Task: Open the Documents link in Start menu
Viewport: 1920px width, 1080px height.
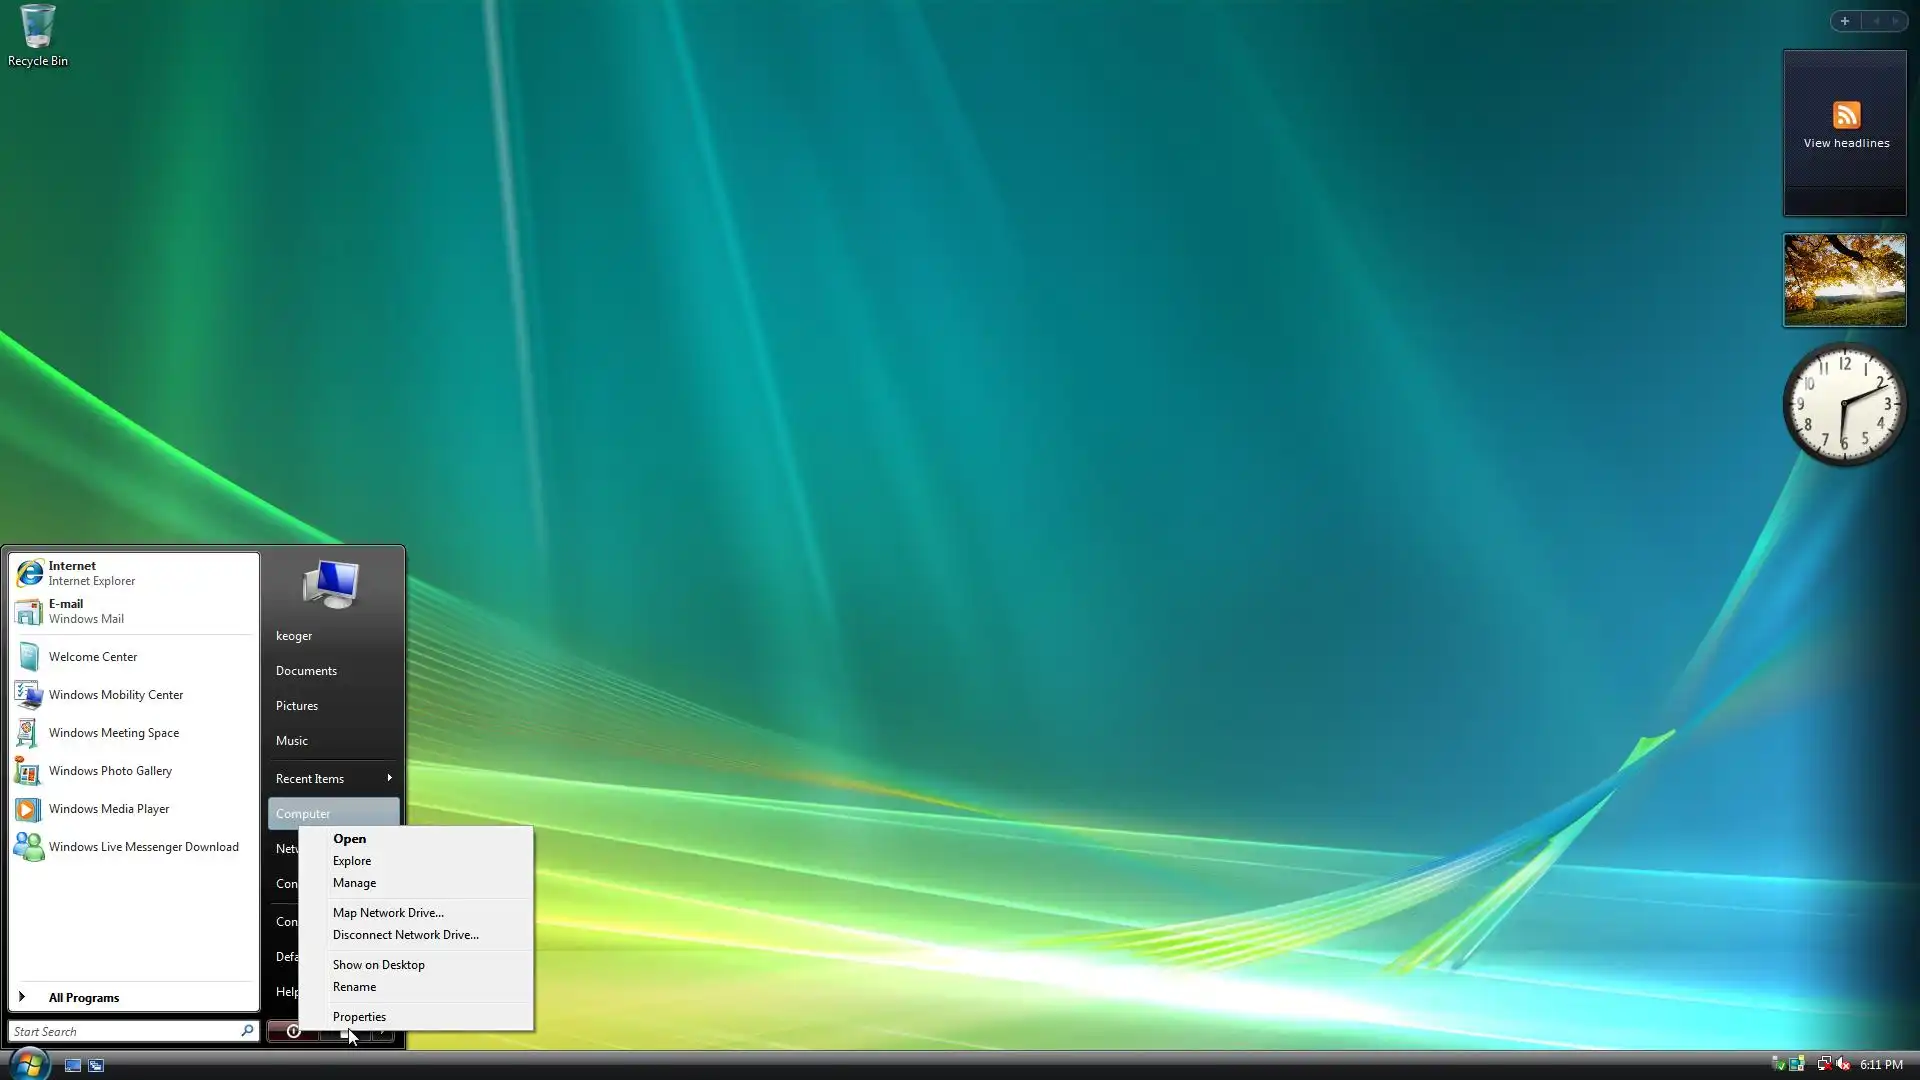Action: click(306, 671)
